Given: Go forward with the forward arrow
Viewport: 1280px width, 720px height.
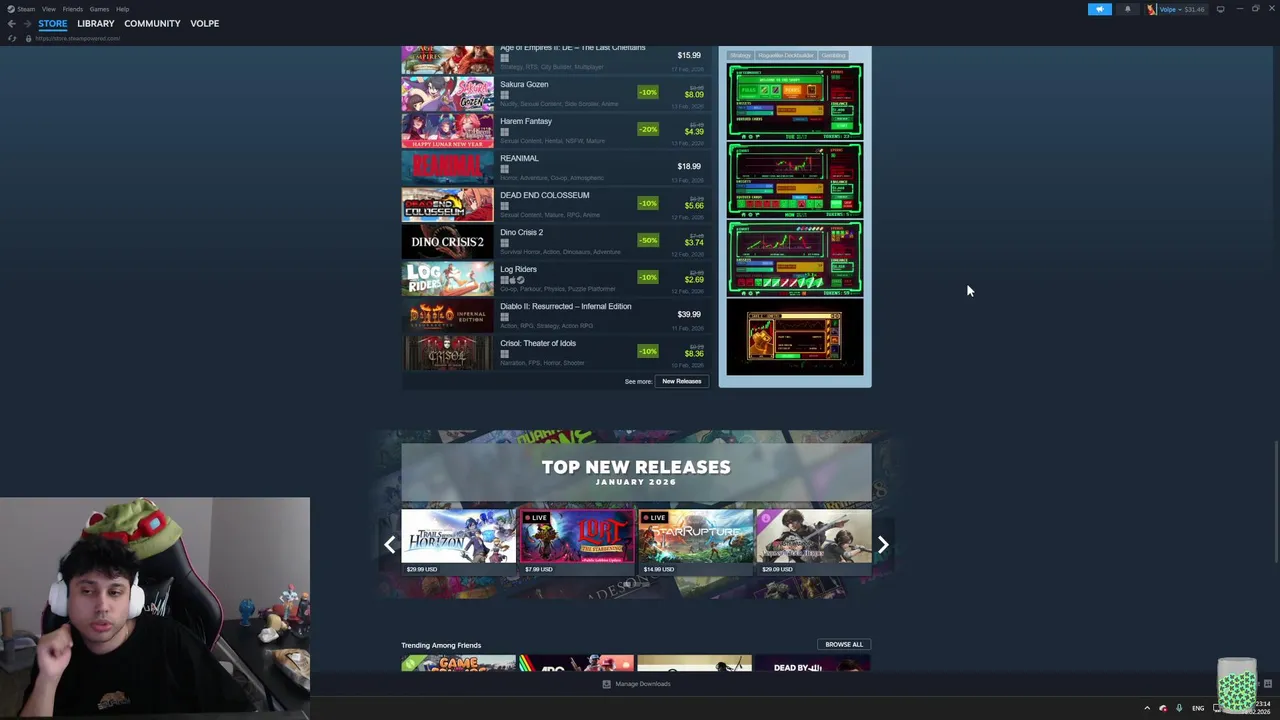Looking at the screenshot, I should pos(27,23).
